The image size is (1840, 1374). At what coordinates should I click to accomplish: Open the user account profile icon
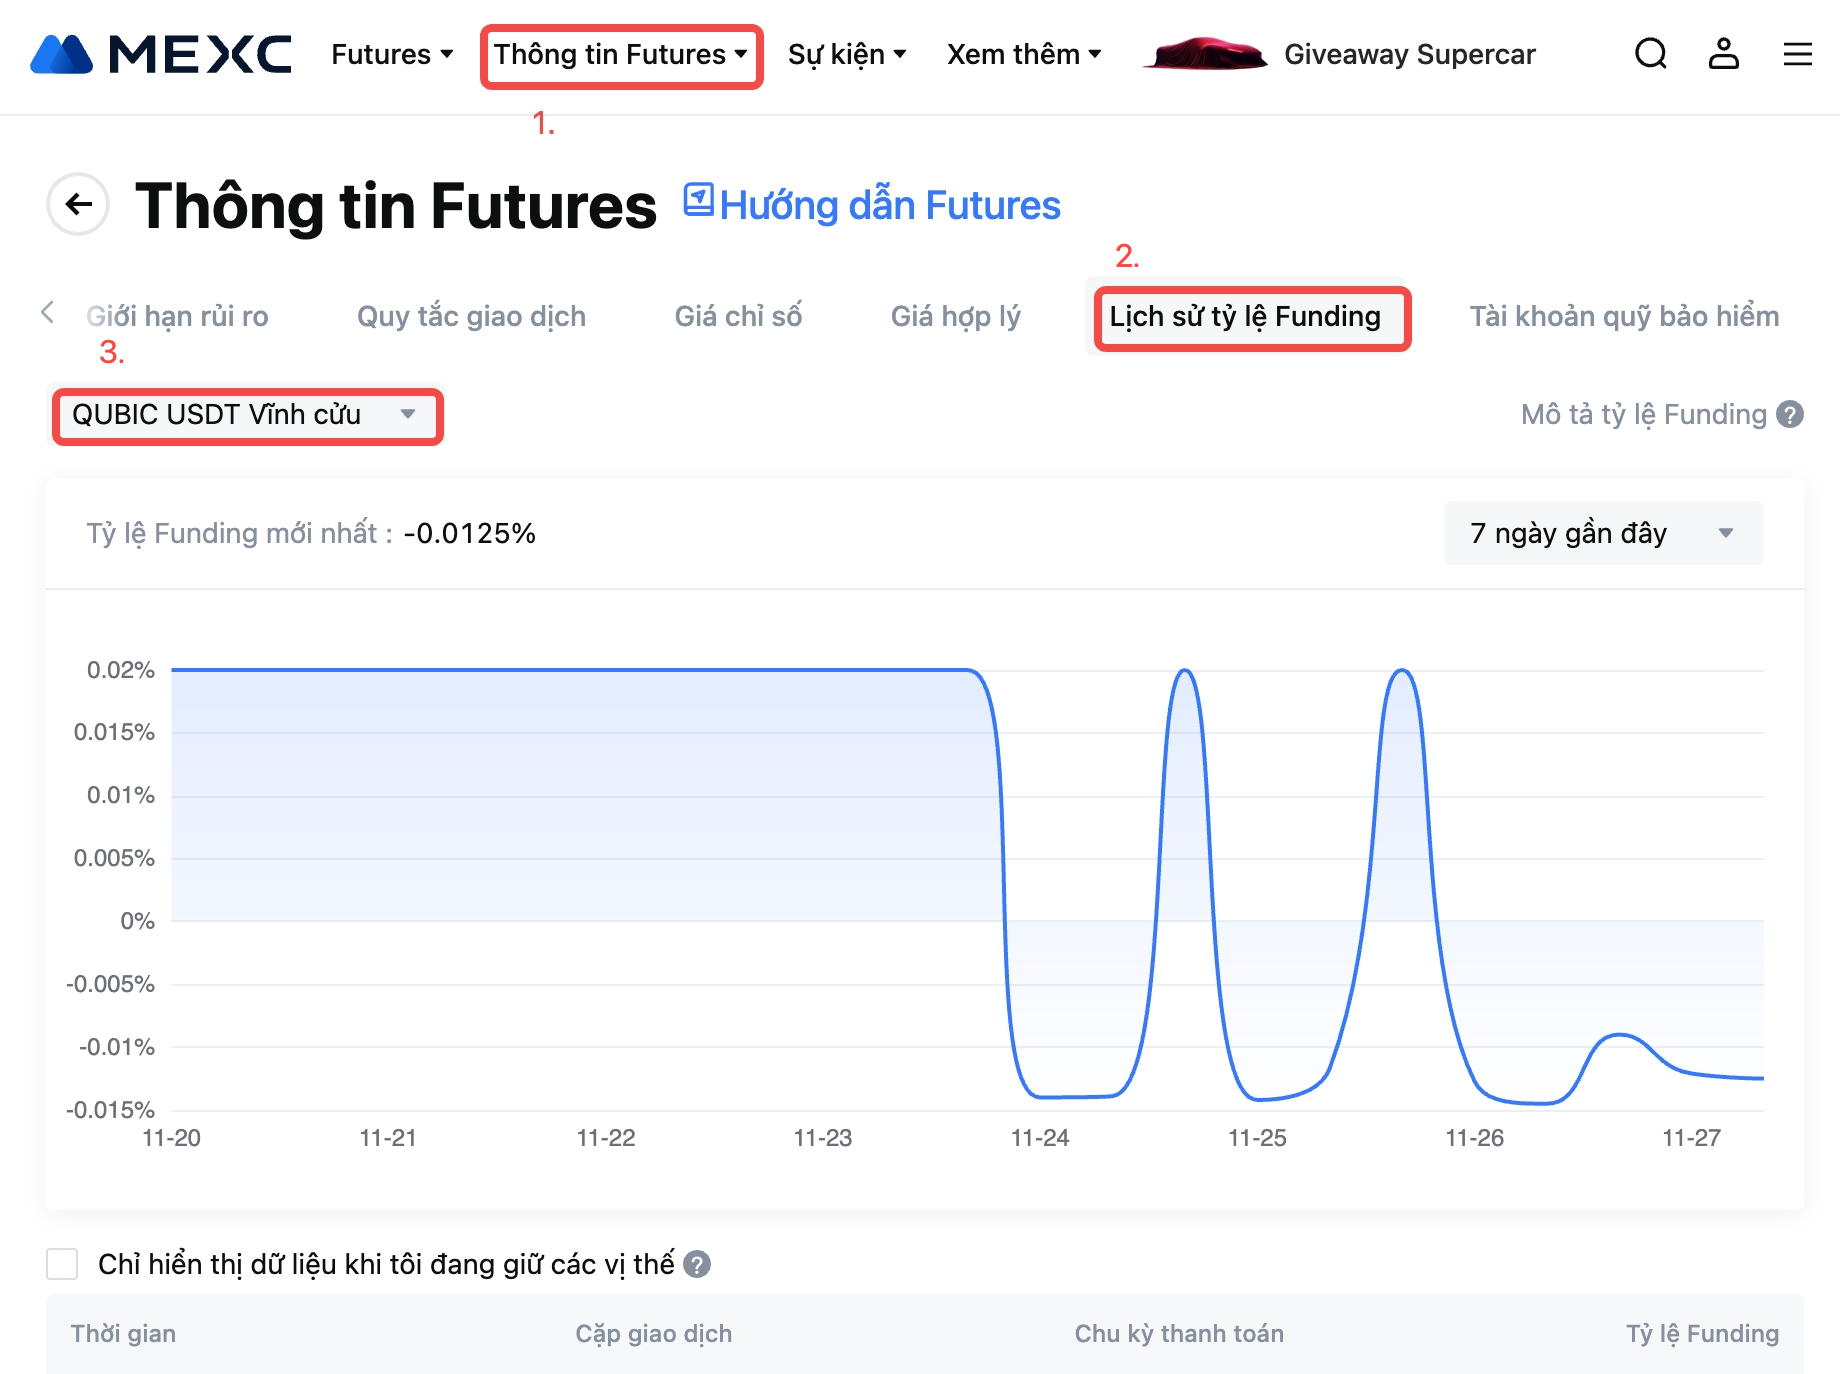coord(1723,54)
